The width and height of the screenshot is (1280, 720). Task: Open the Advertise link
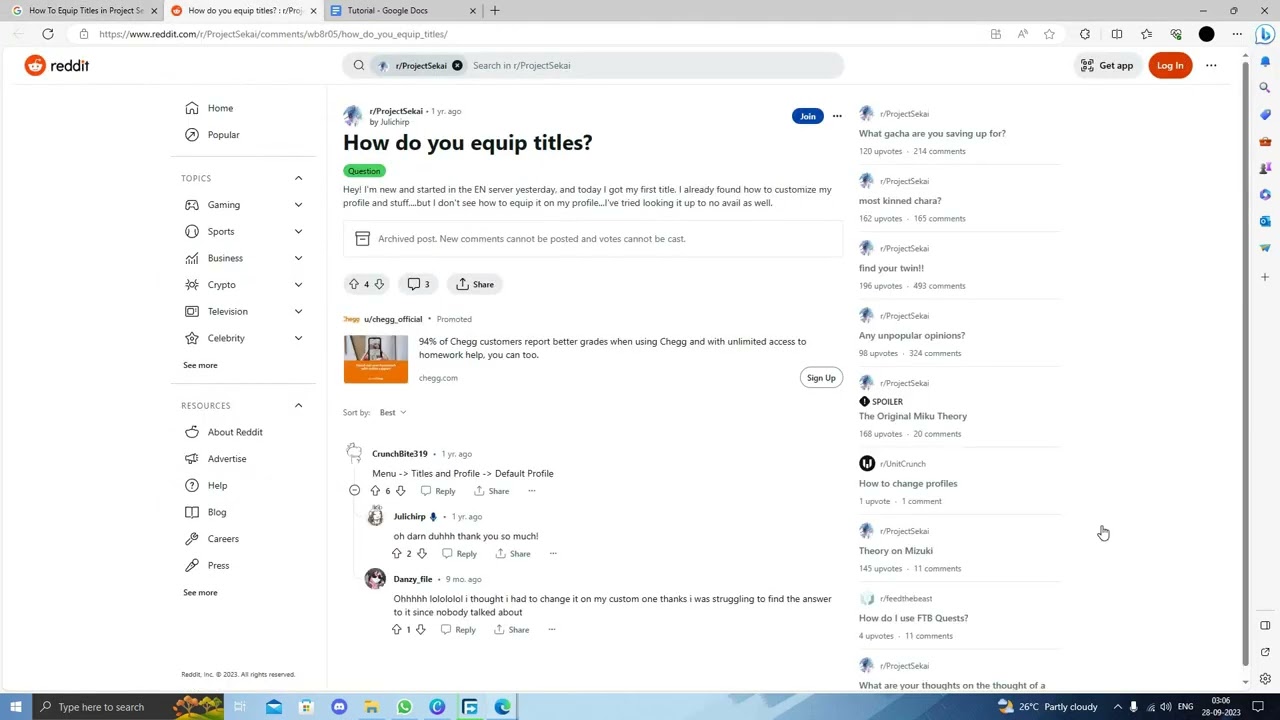(227, 458)
